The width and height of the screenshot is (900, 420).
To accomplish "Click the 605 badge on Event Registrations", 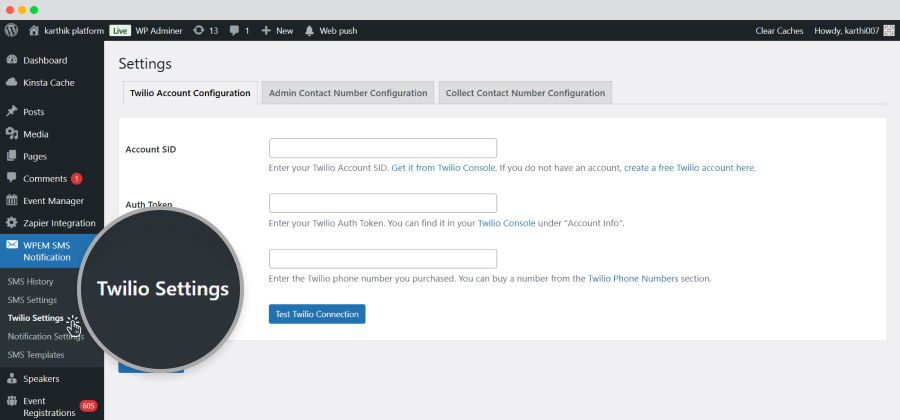I will point(88,406).
